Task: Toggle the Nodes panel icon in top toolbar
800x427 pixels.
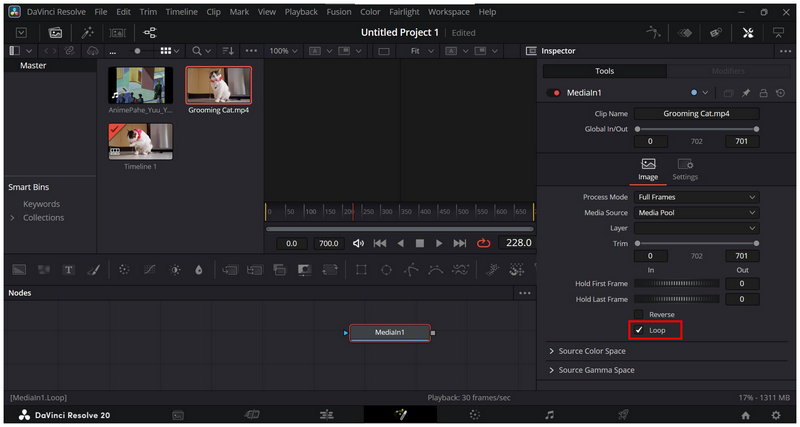Action: coord(150,33)
